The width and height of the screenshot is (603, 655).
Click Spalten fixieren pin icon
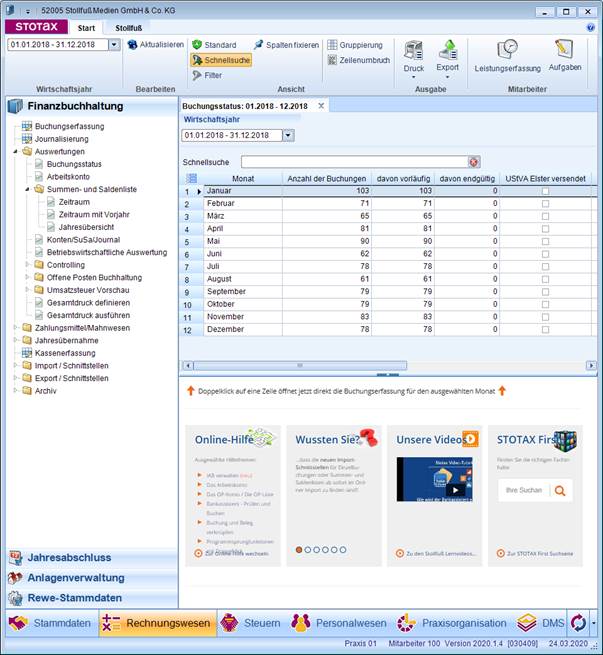258,44
